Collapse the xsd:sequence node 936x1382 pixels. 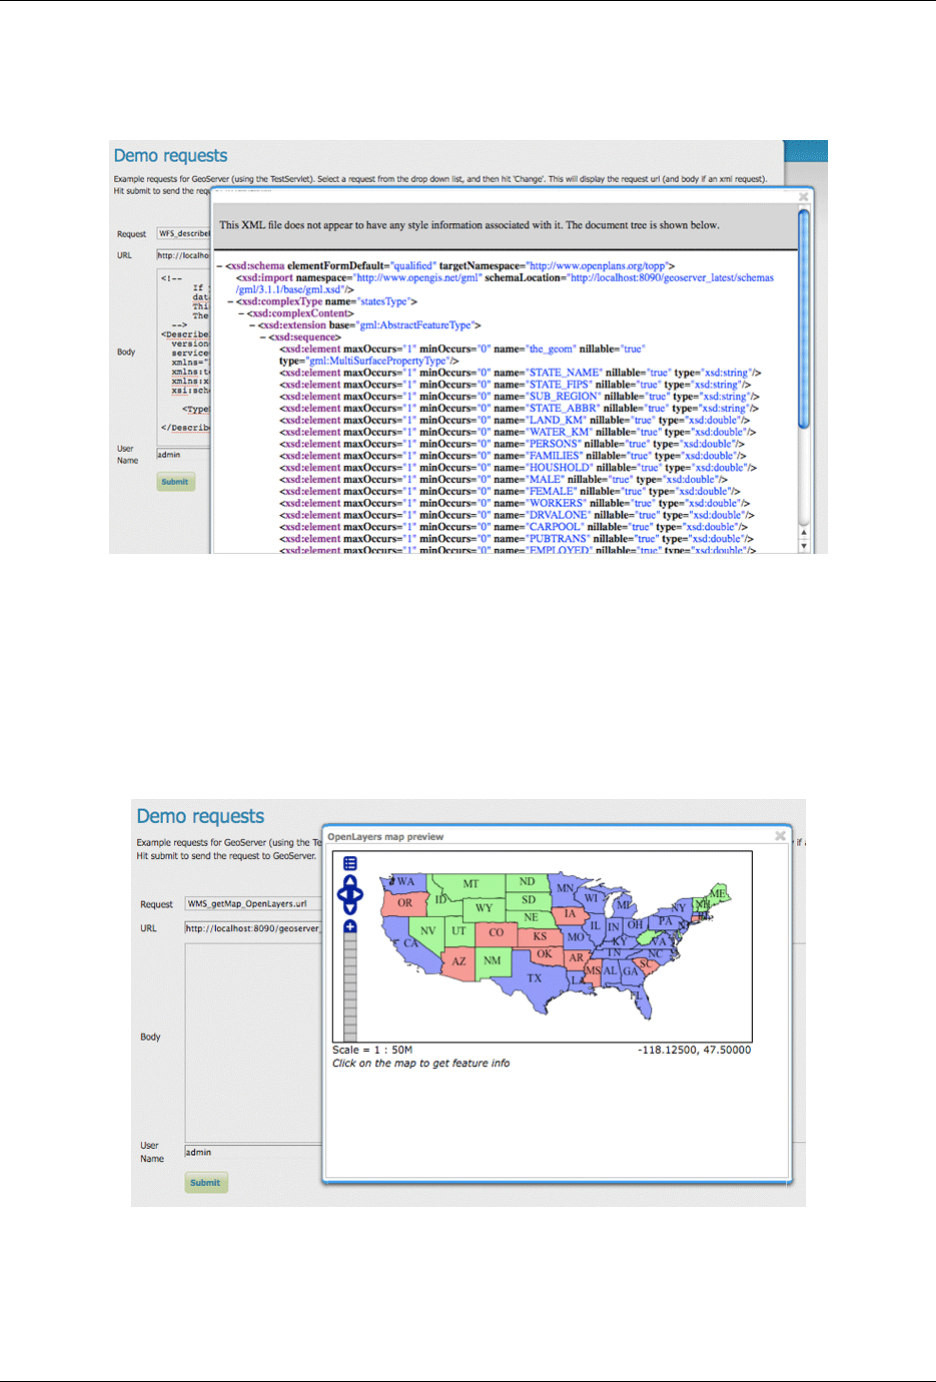tap(263, 337)
